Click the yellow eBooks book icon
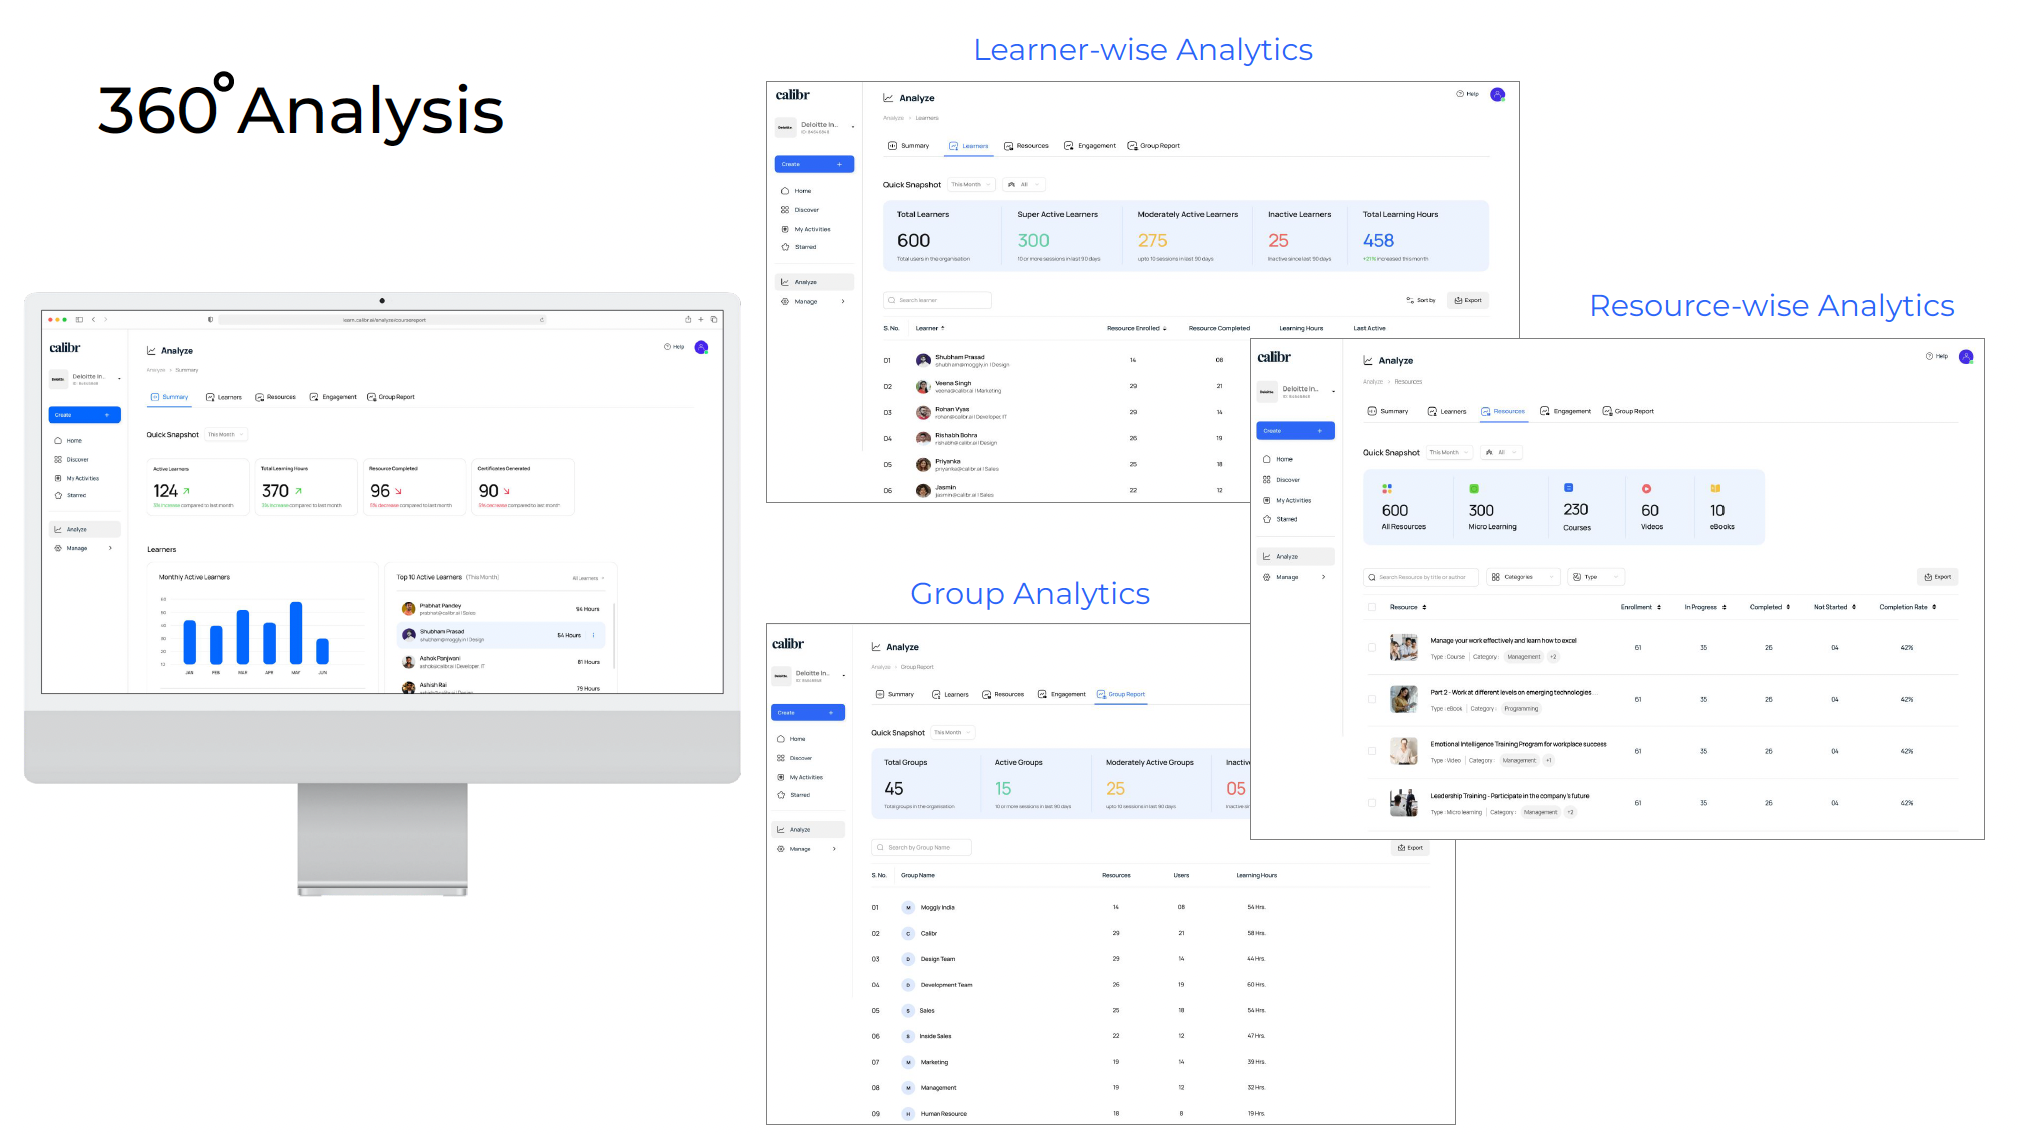The image size is (2020, 1134). coord(1715,489)
